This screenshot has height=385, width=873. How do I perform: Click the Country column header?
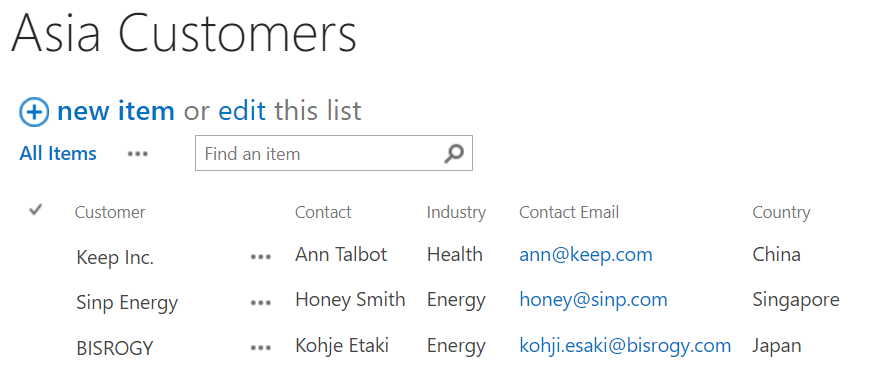pyautogui.click(x=781, y=212)
